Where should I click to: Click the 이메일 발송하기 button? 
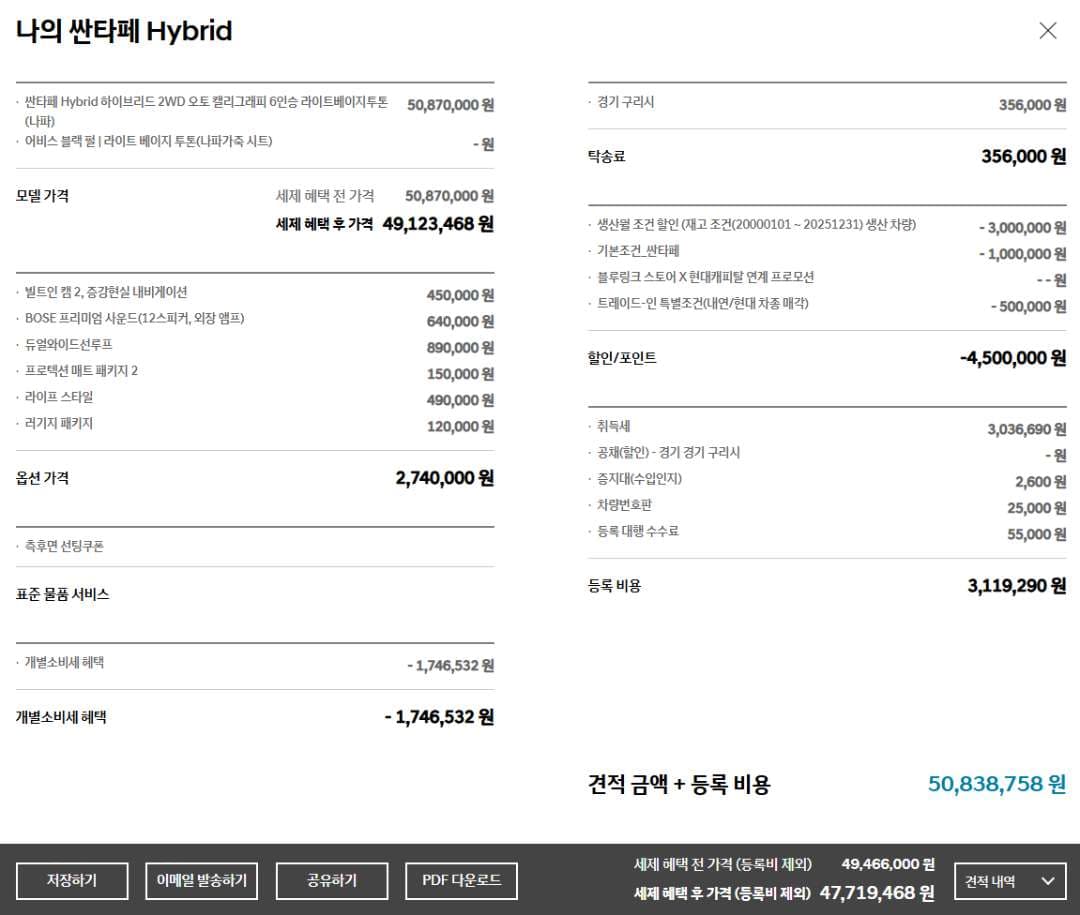pos(202,881)
